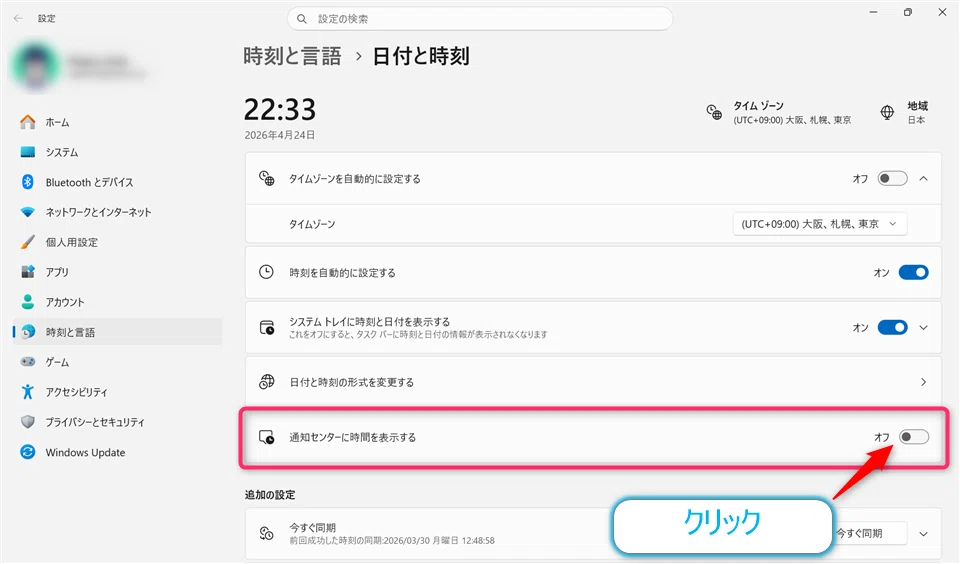
Task: Click the アクセシビリティ figure icon
Action: click(x=28, y=392)
